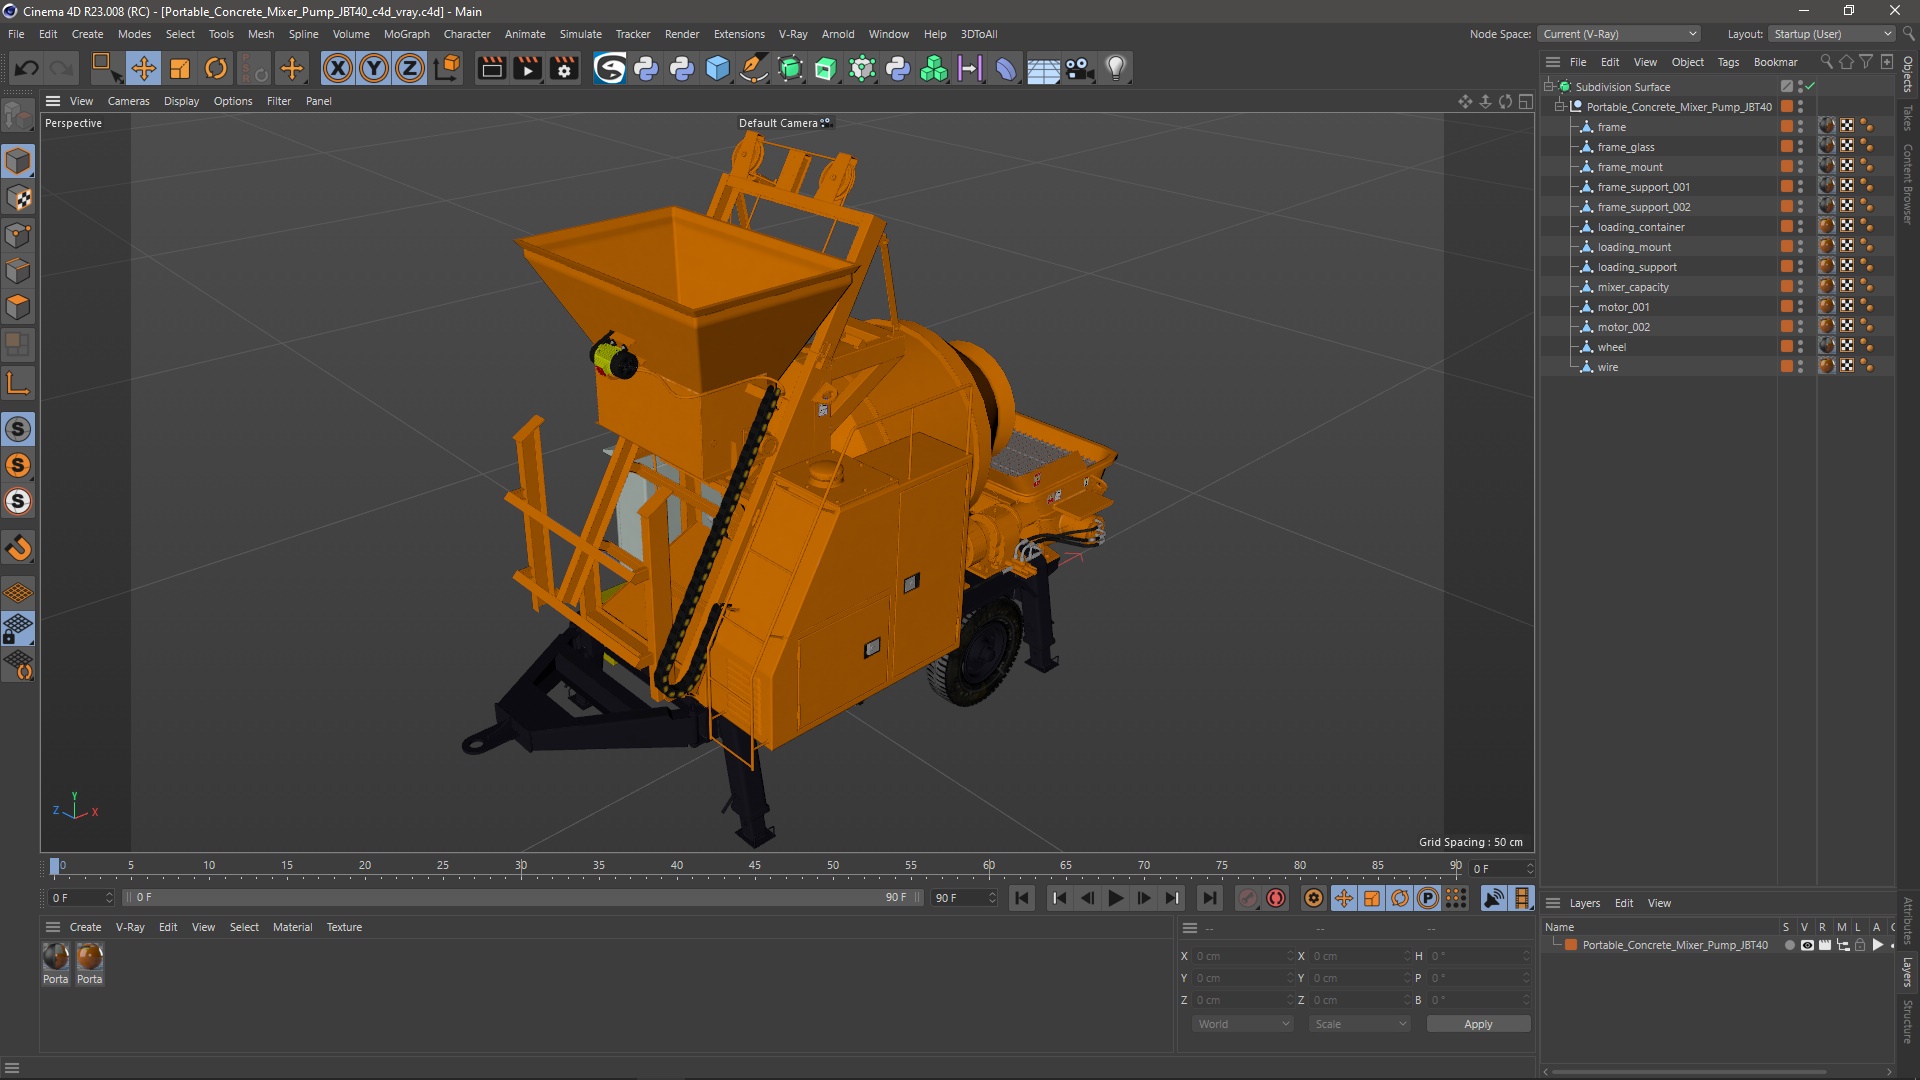
Task: Open the Render Settings icon
Action: [x=564, y=68]
